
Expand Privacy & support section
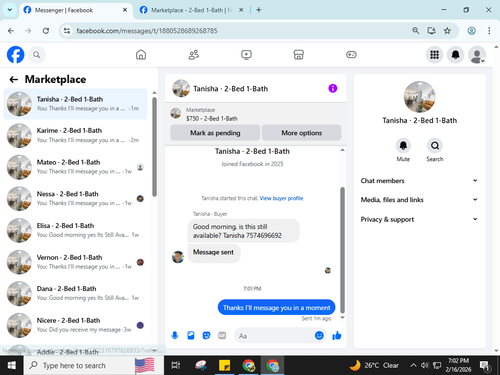[419, 219]
